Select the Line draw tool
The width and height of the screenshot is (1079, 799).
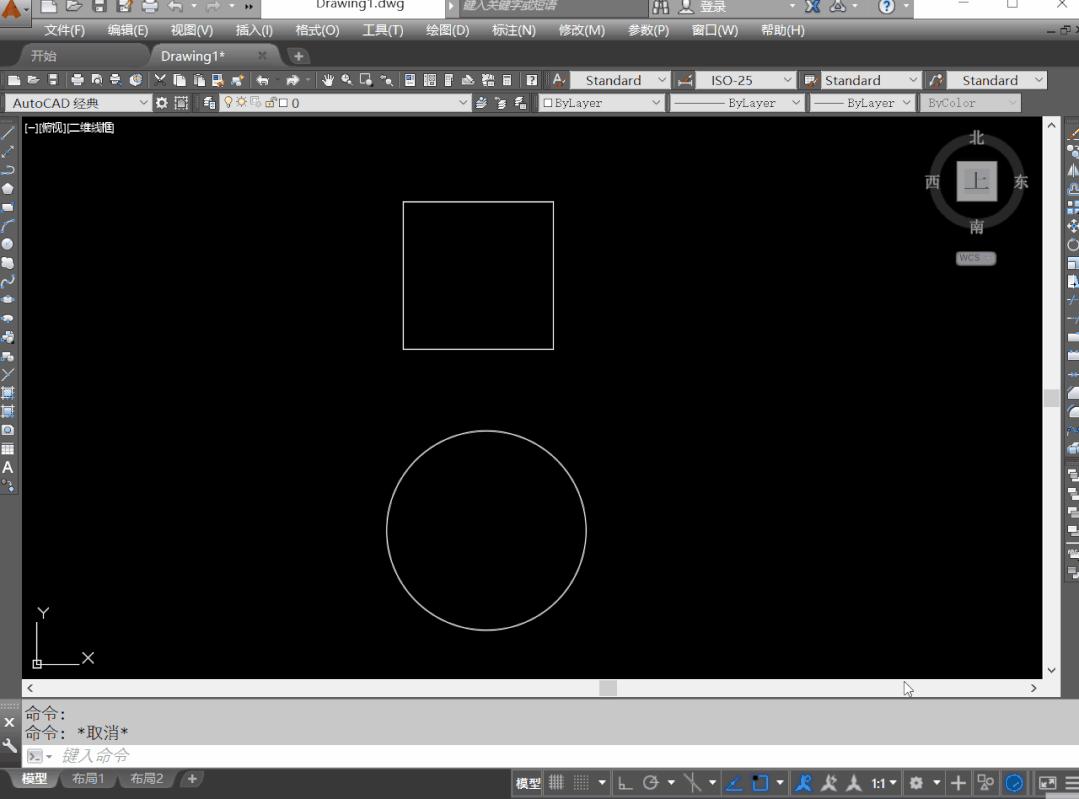pos(8,133)
